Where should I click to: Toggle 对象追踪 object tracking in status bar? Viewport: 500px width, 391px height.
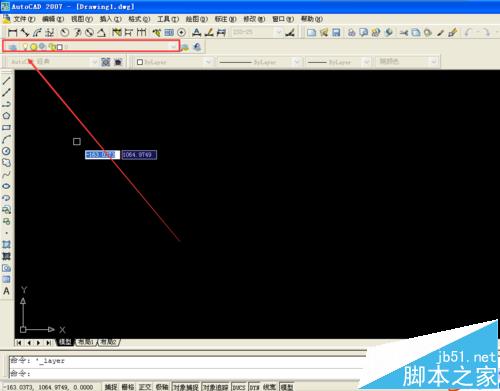pyautogui.click(x=215, y=387)
